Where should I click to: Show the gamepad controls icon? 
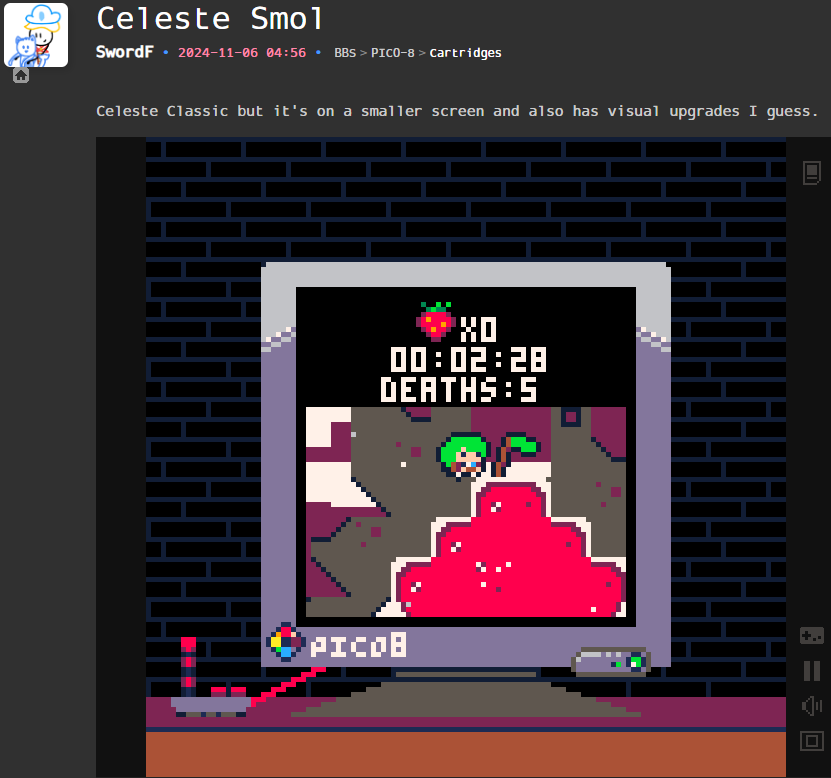pos(811,635)
